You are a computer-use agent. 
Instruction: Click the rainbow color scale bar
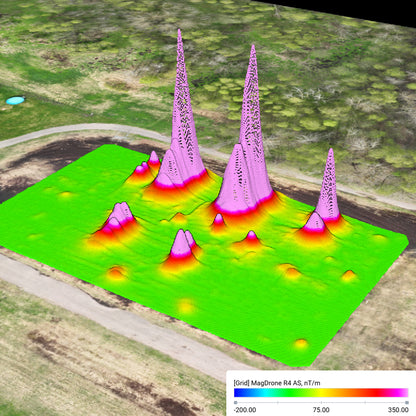pyautogui.click(x=321, y=393)
